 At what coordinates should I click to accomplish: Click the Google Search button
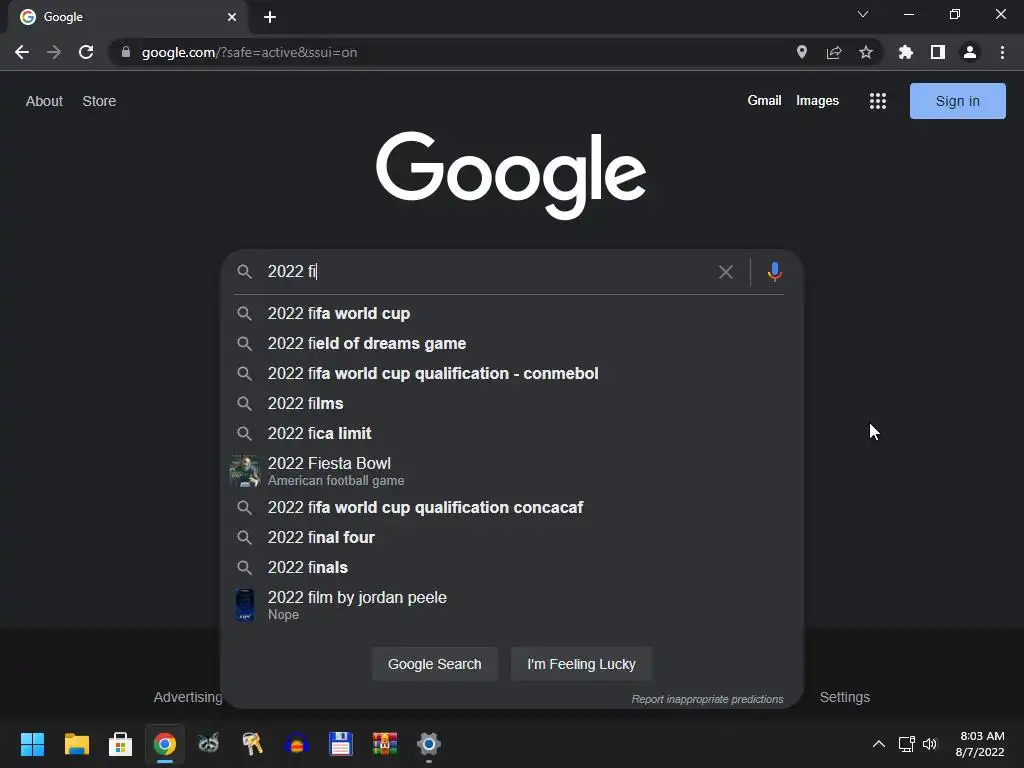[435, 664]
